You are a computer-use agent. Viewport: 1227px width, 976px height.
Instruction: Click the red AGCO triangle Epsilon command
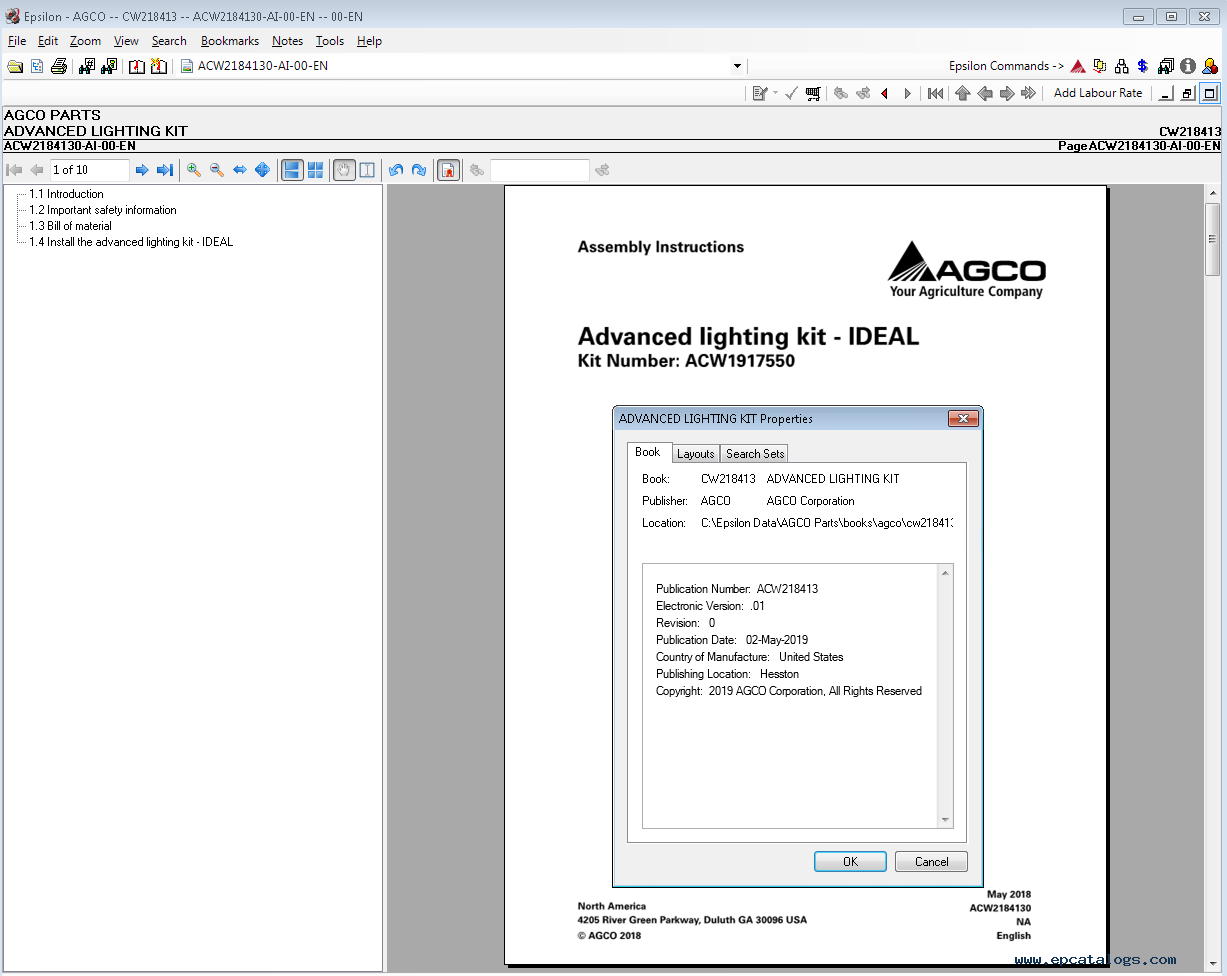[1078, 66]
